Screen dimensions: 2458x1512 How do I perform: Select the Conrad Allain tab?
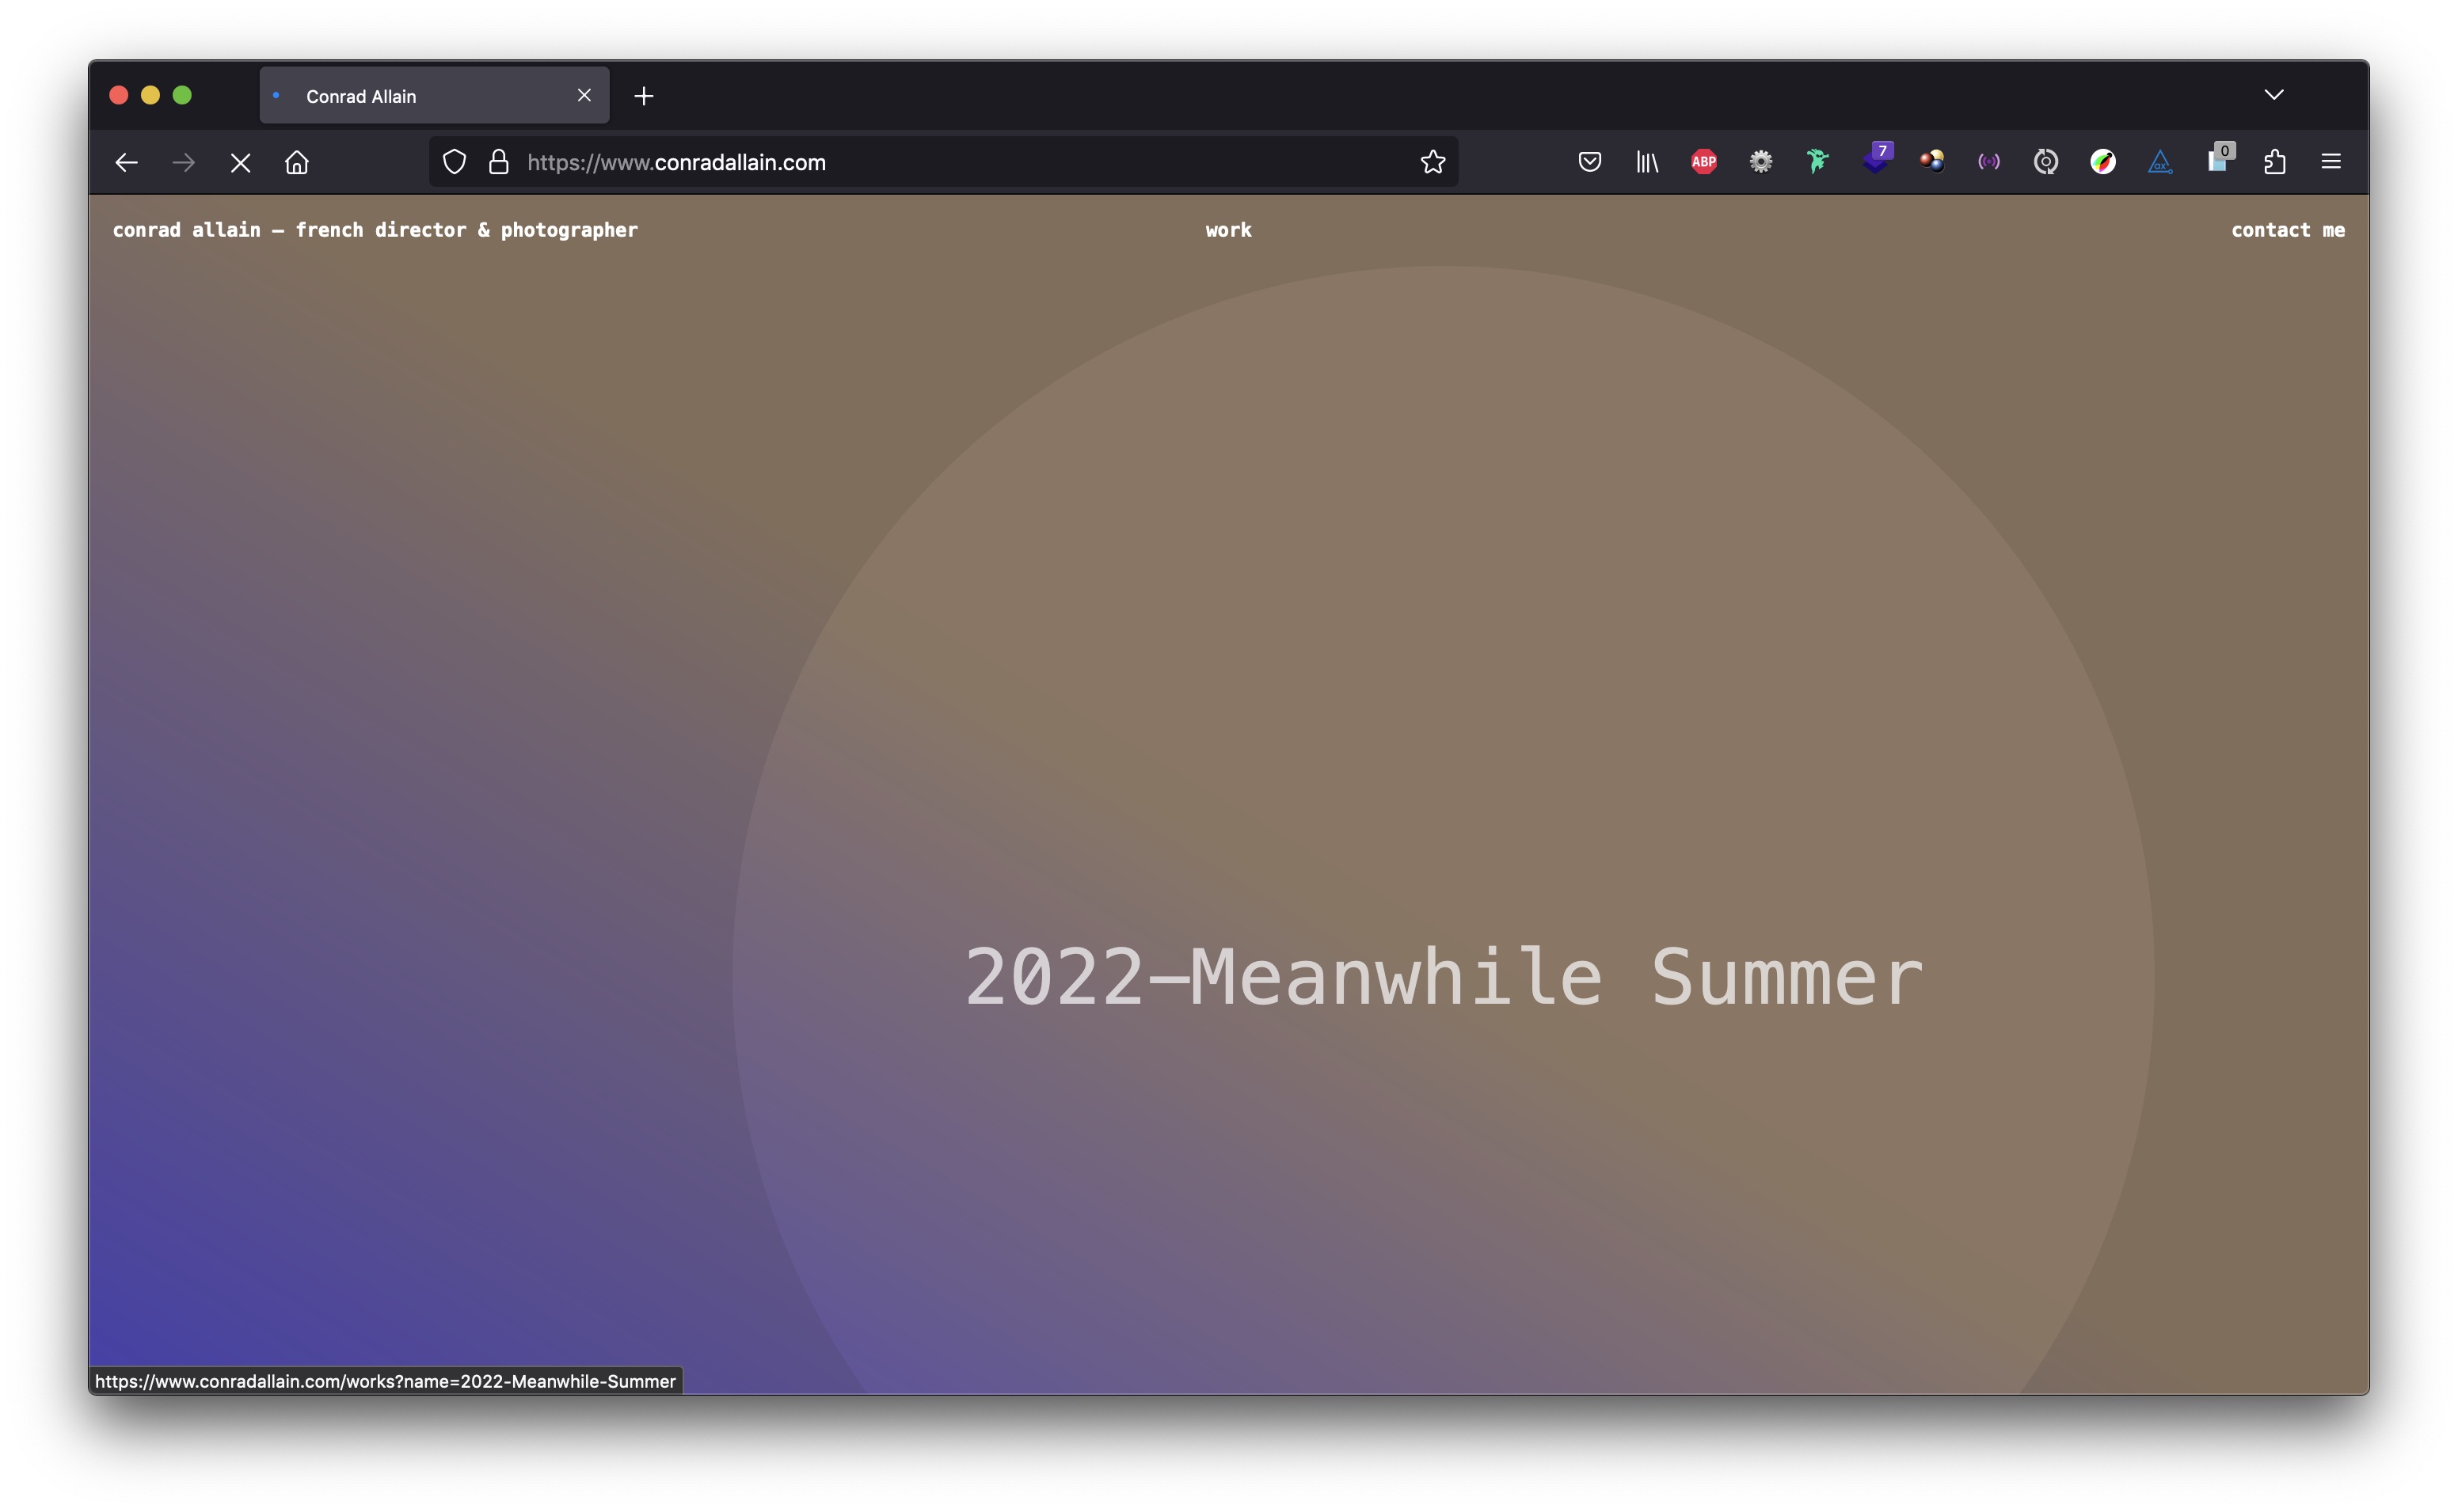434,96
